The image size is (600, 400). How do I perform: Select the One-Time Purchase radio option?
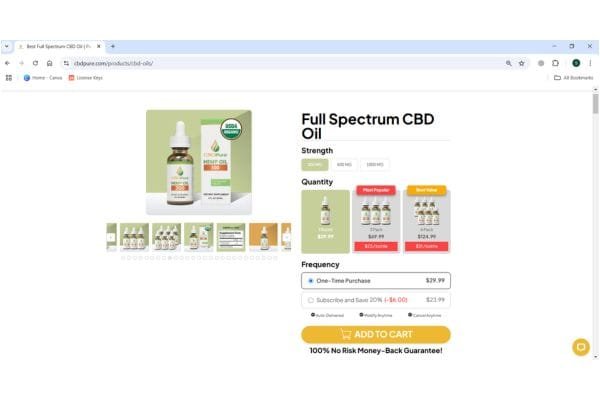[376, 281]
